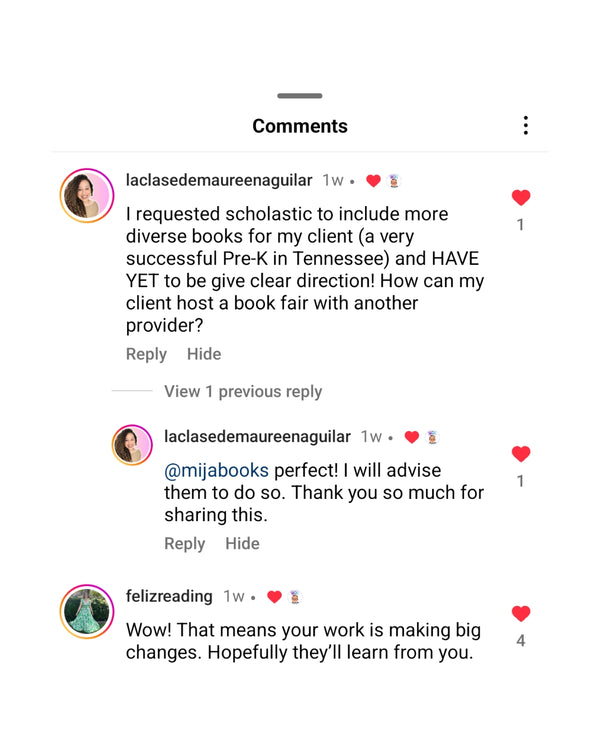
Task: Open felizreading's profile picture
Action: click(x=87, y=612)
